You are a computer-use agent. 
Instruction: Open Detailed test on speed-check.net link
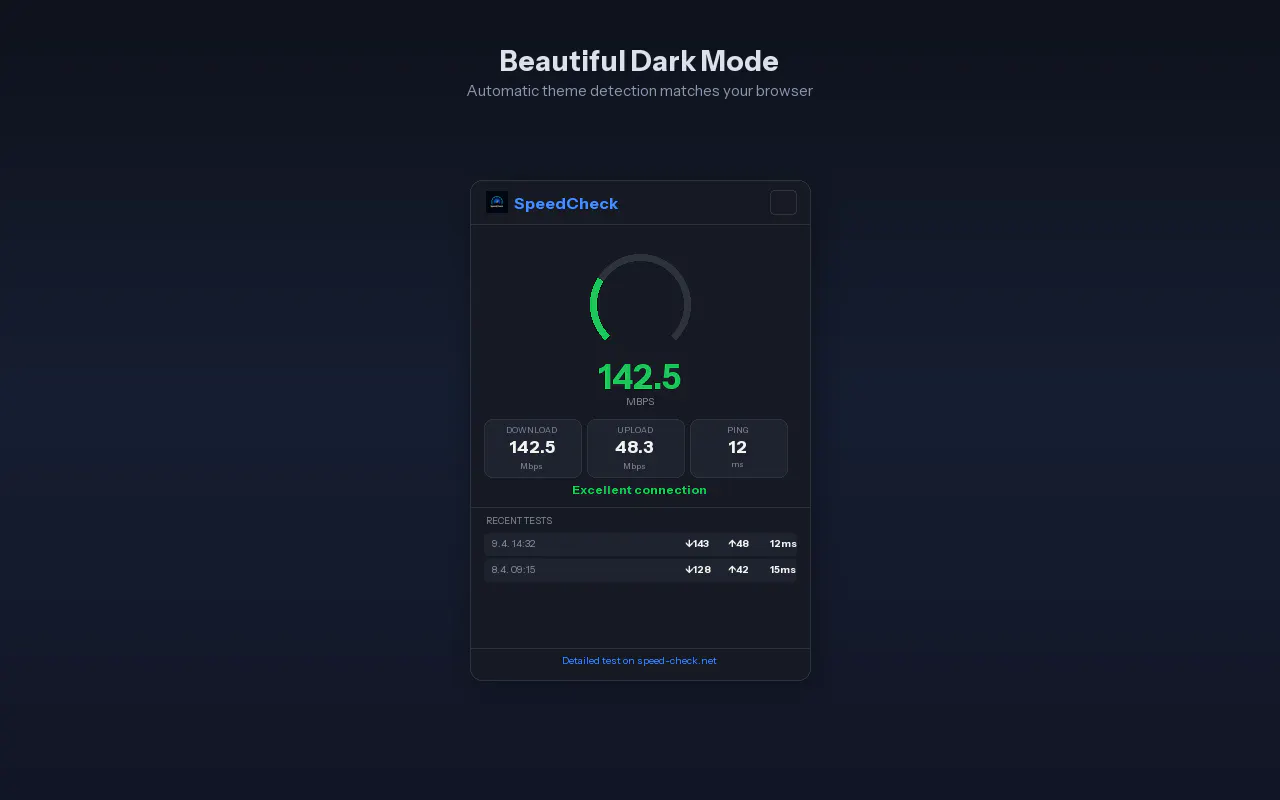click(639, 661)
